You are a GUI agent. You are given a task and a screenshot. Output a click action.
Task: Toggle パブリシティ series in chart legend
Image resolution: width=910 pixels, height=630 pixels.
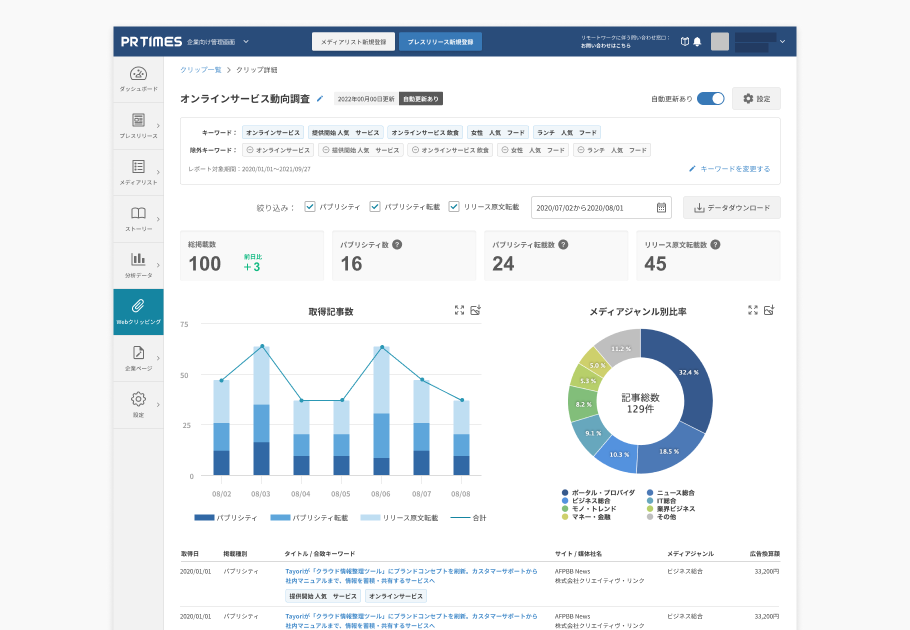[x=226, y=517]
